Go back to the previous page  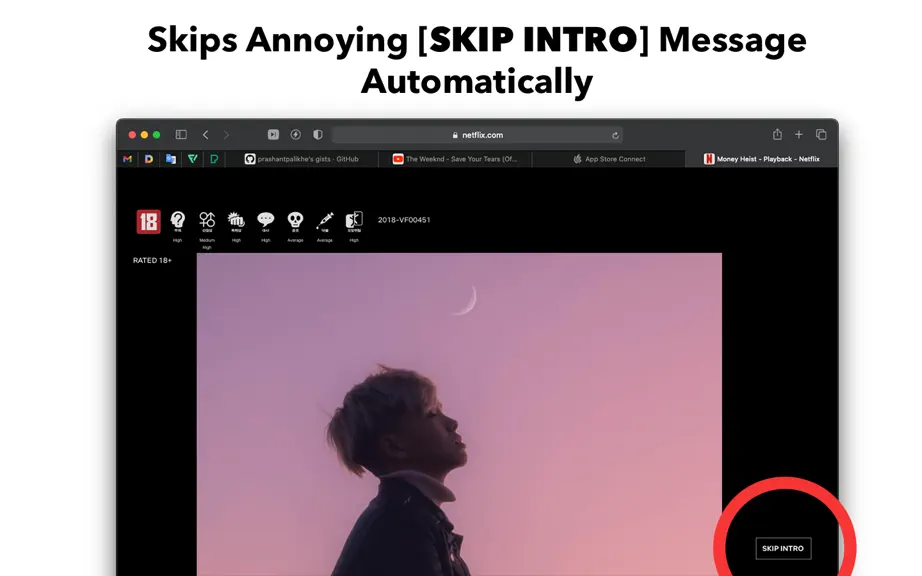coord(205,135)
